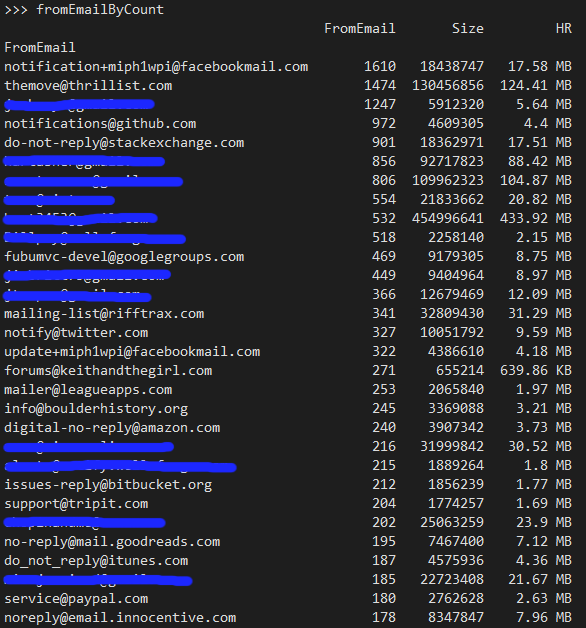
Task: Click the count value 1247
Action: [x=380, y=105]
